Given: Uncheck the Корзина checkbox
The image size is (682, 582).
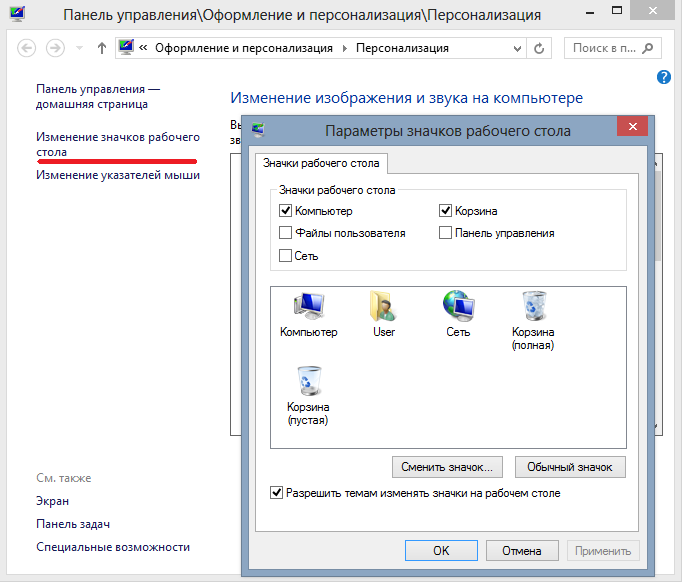Looking at the screenshot, I should coord(445,211).
